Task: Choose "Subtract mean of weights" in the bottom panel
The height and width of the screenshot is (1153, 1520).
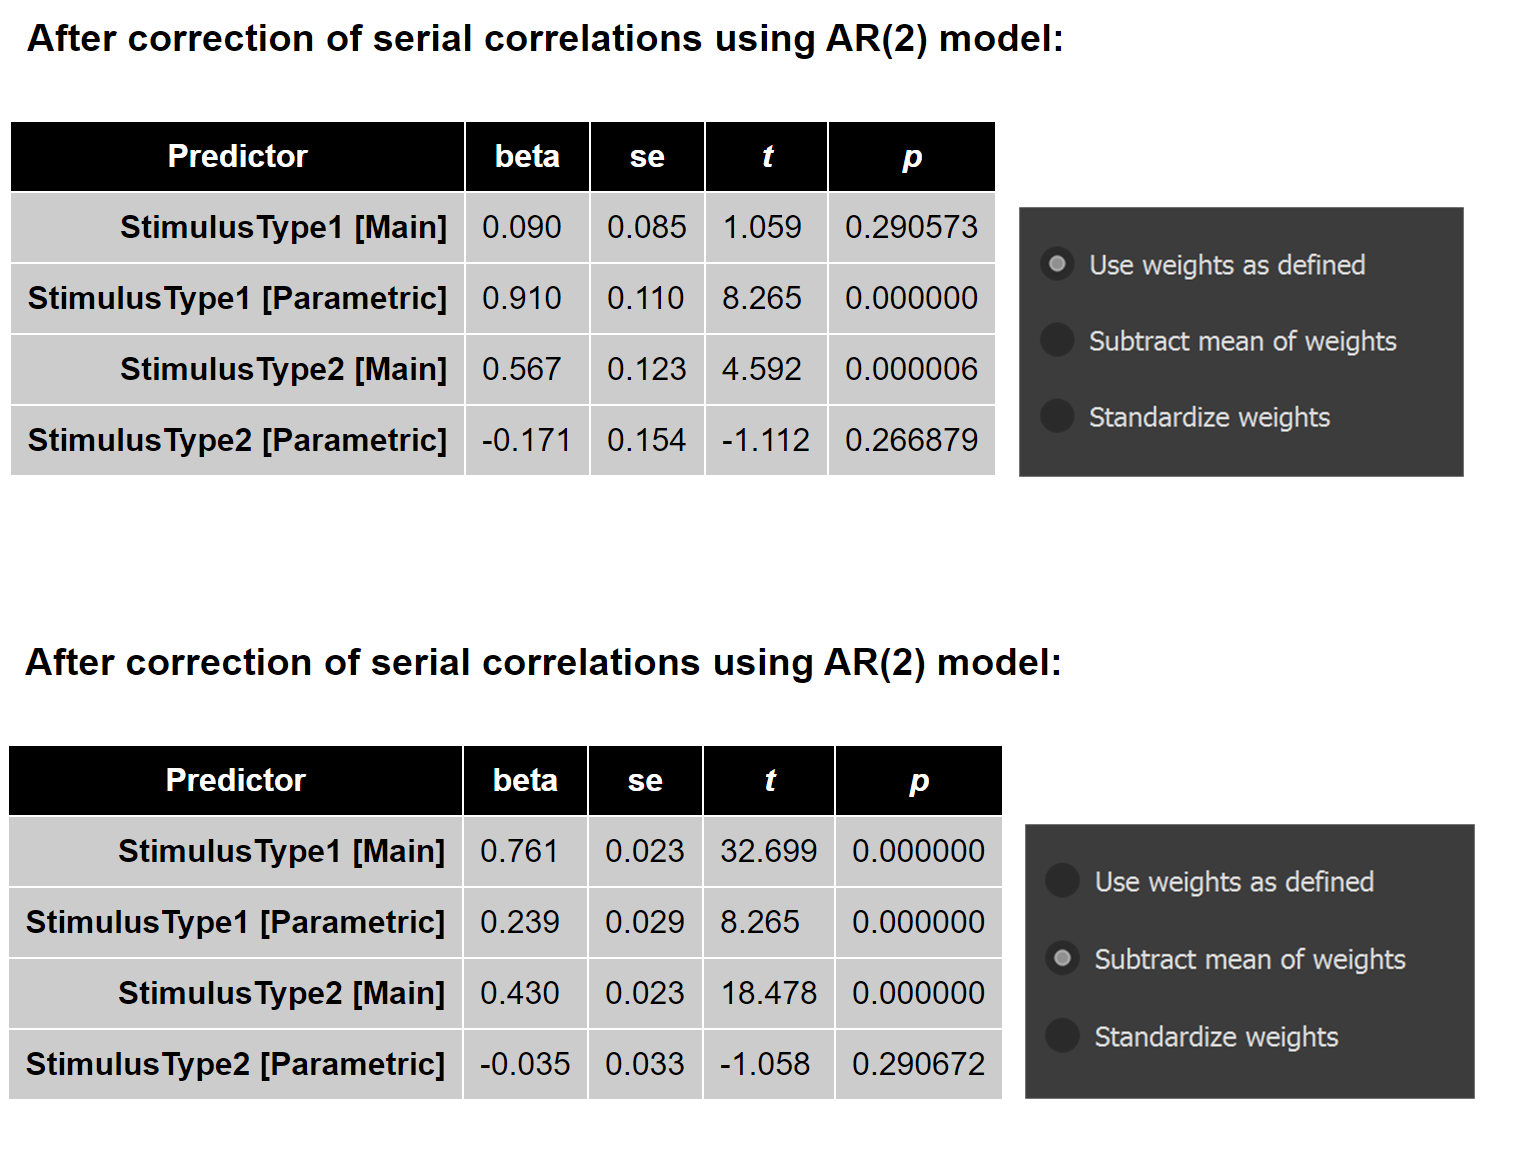Action: (x=1061, y=958)
